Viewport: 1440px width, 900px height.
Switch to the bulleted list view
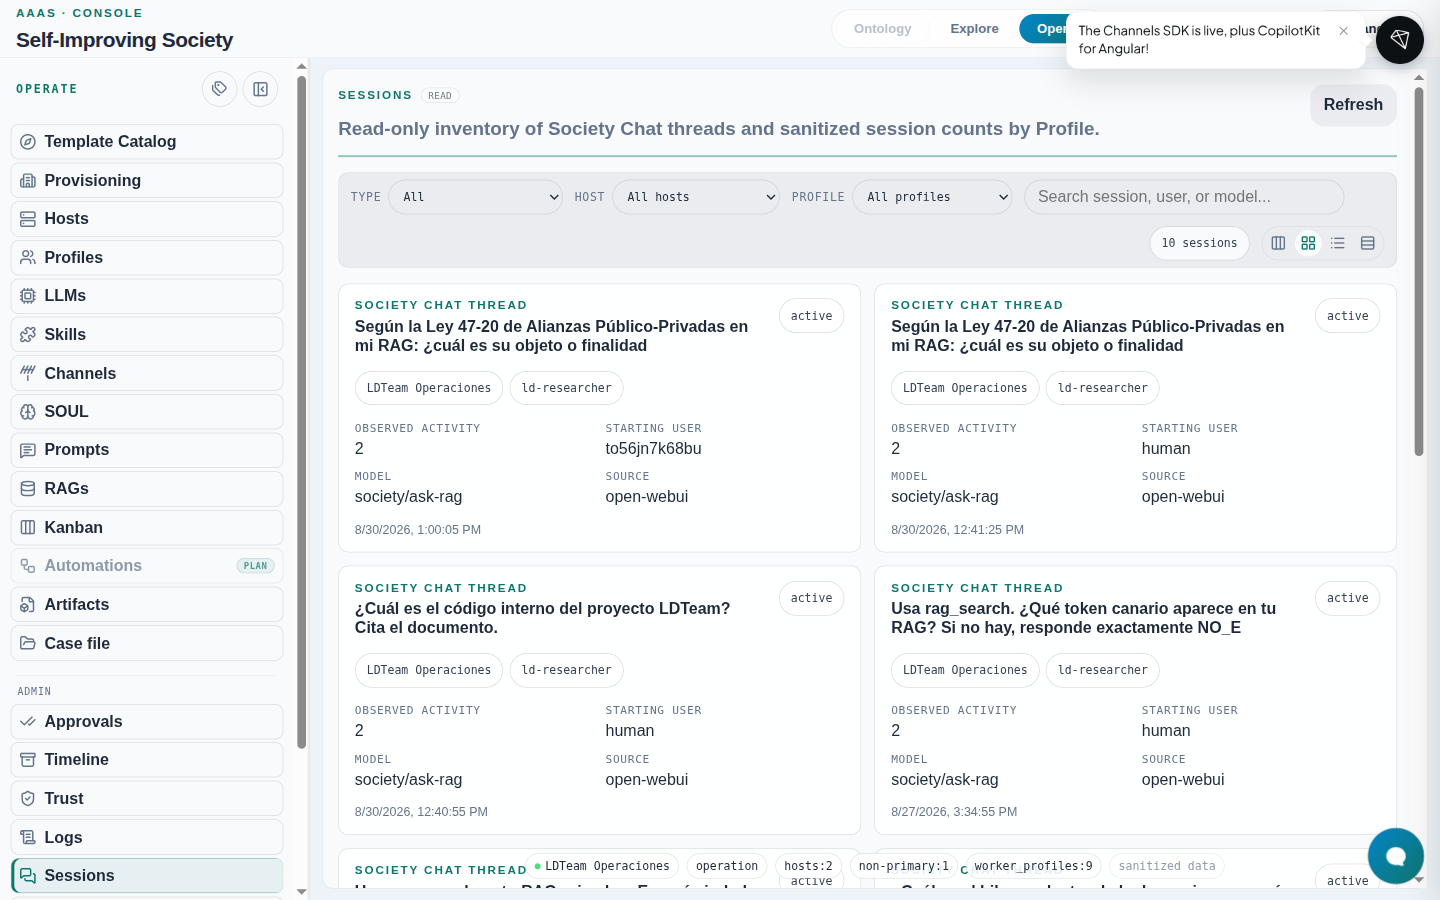click(x=1338, y=243)
